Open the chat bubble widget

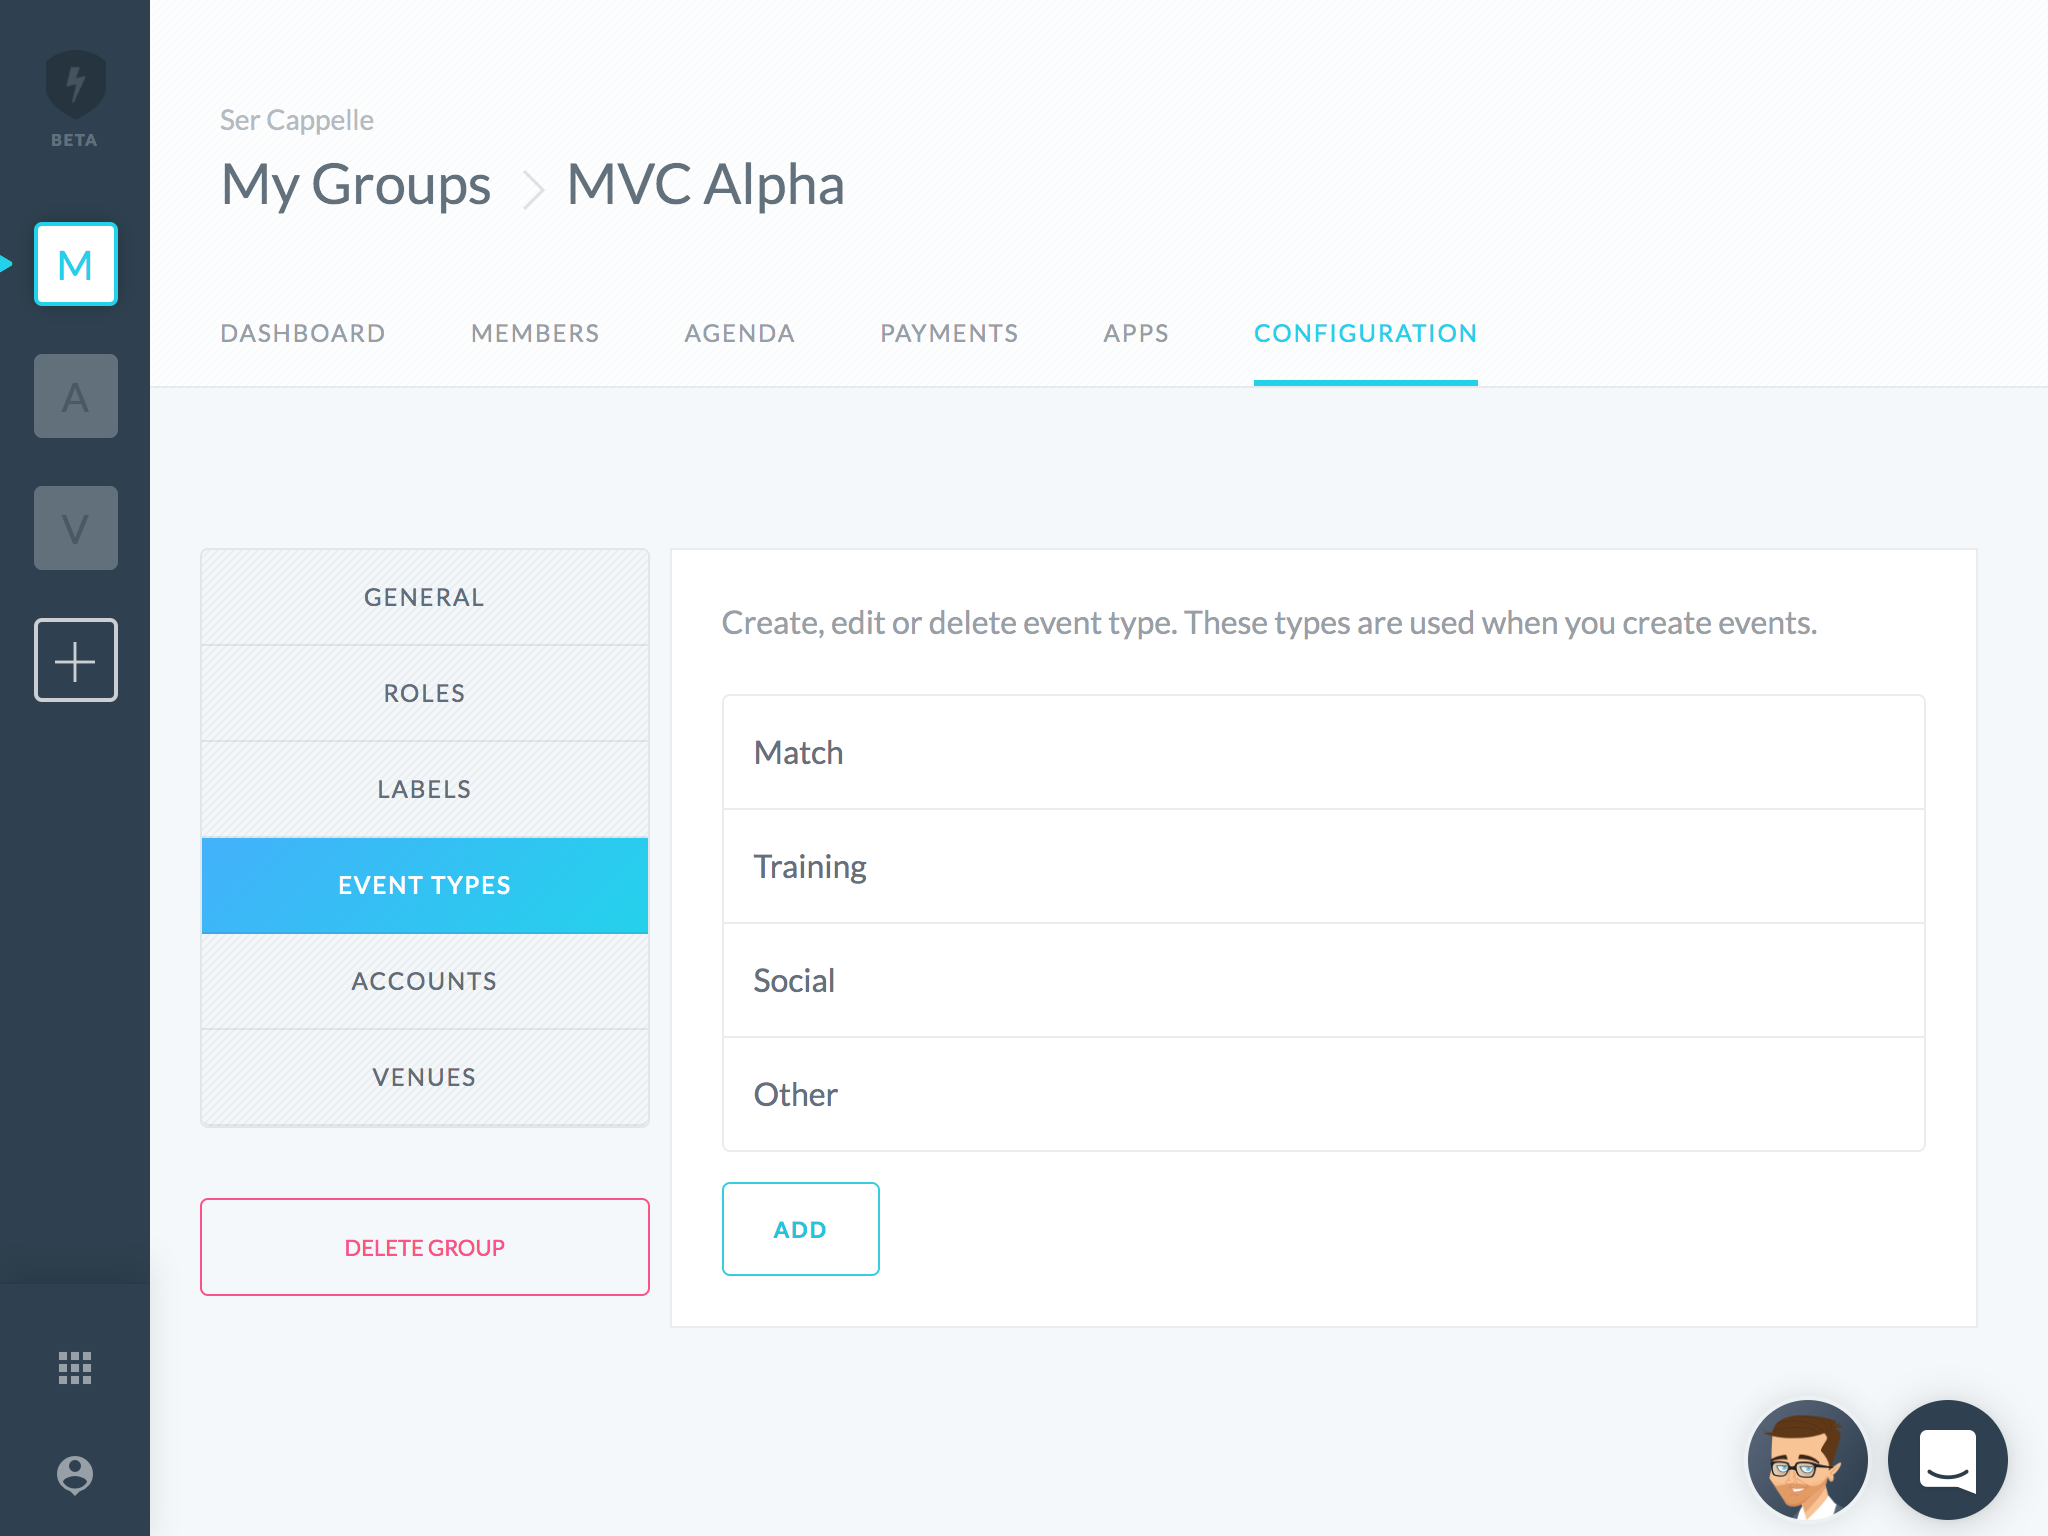1947,1460
